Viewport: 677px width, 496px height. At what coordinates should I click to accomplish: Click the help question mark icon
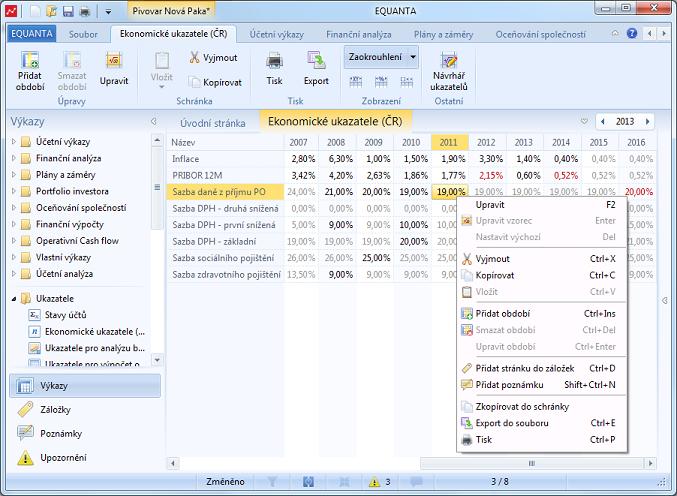click(x=632, y=33)
